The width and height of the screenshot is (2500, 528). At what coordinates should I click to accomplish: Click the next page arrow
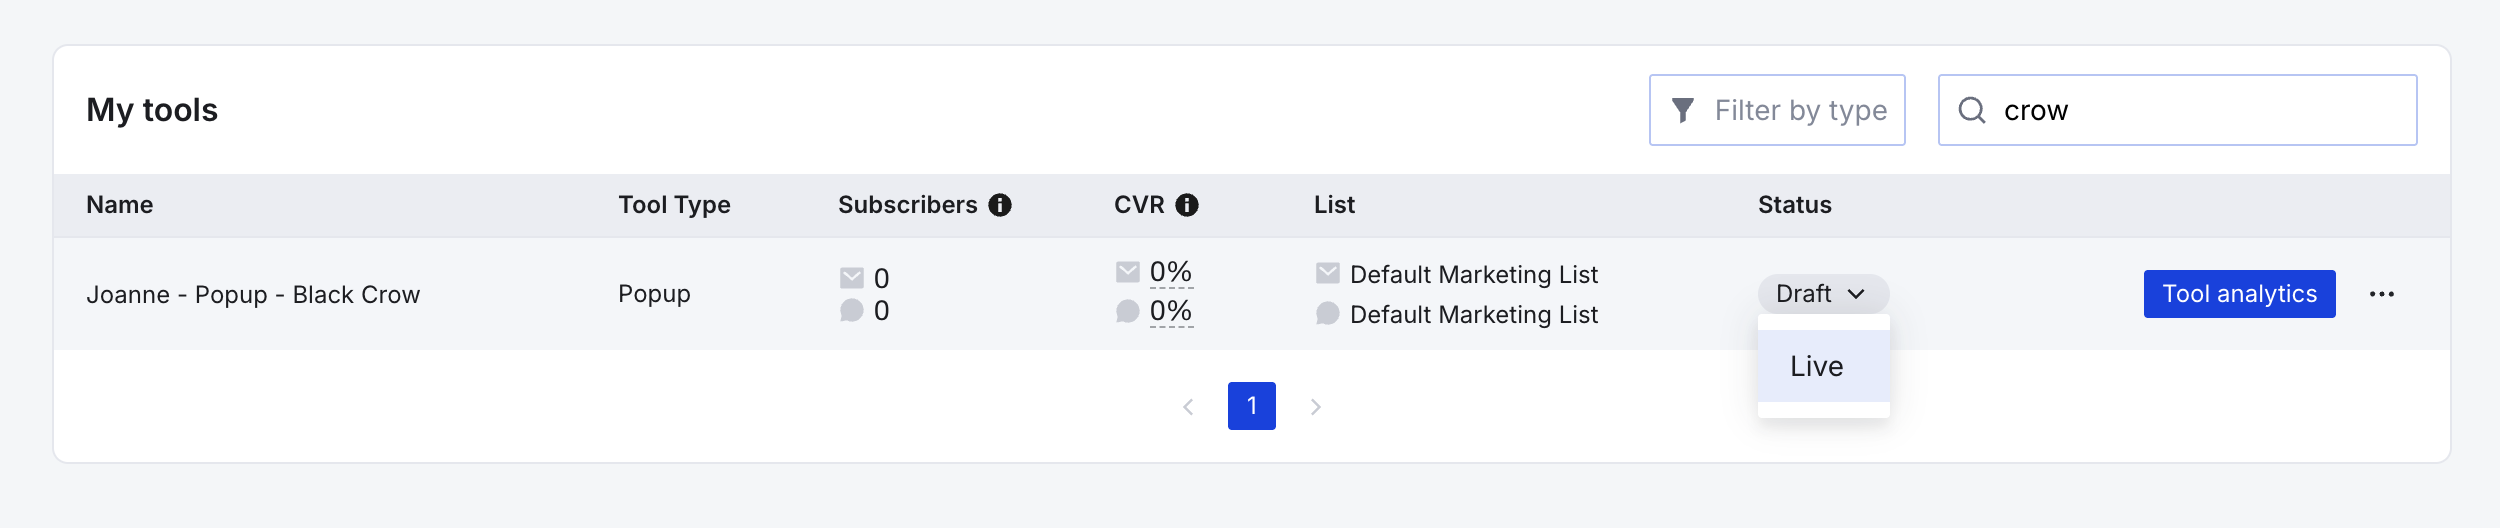click(x=1316, y=407)
